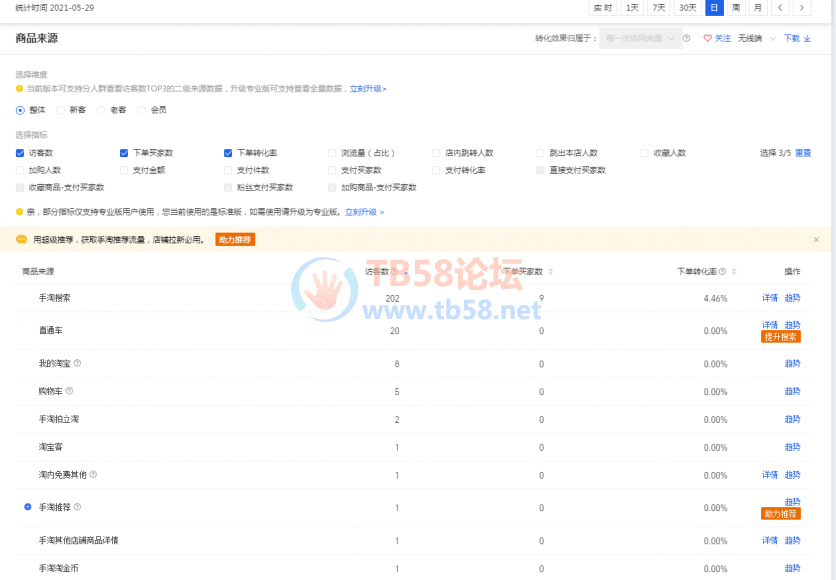Image resolution: width=836 pixels, height=580 pixels.
Task: Click the heart 关注 icon
Action: [x=707, y=39]
